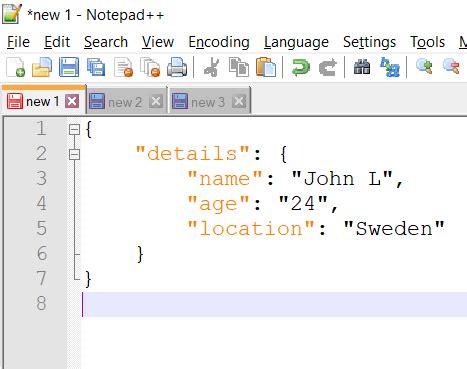Click the closing brace on line 6
This screenshot has width=467, height=369.
tap(140, 254)
